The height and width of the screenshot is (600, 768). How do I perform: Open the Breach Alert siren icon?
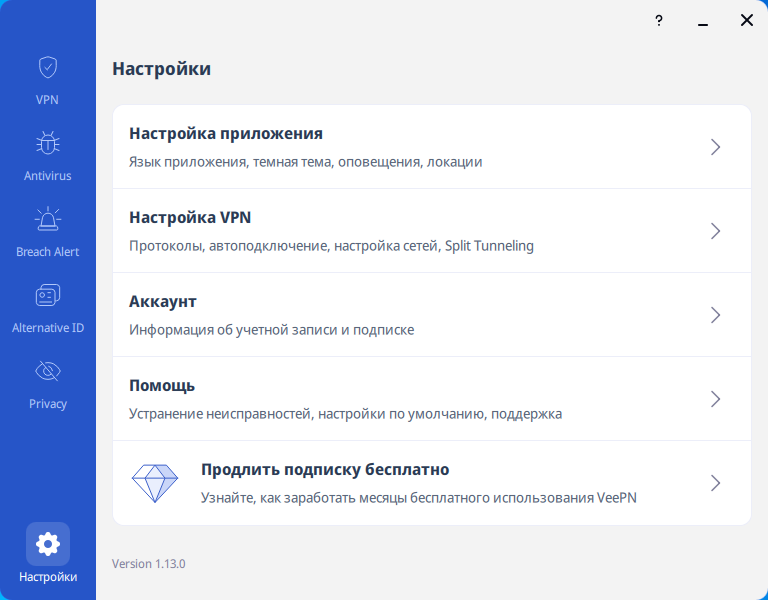47,220
